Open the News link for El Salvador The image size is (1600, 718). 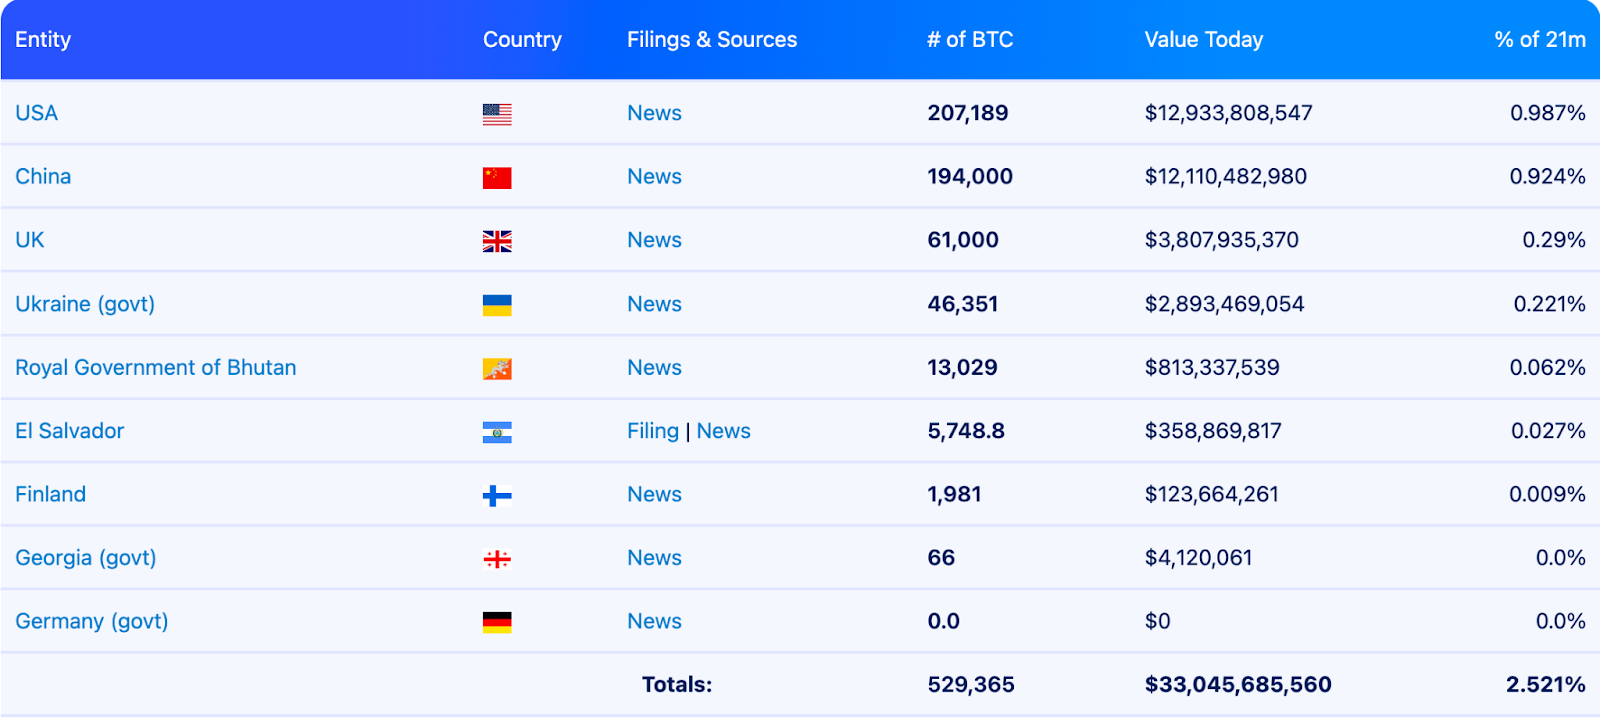coord(723,431)
